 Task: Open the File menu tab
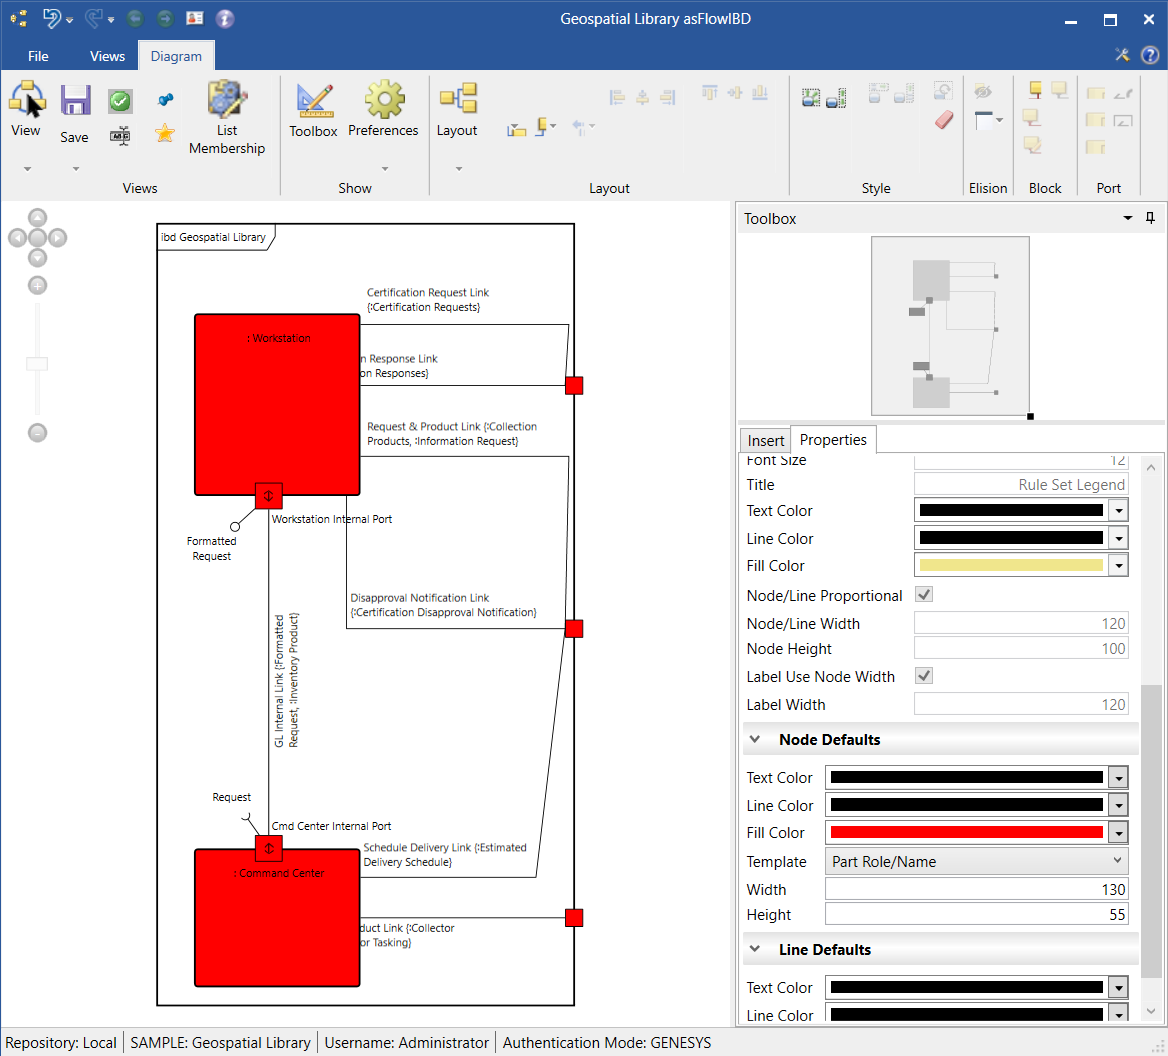pos(38,56)
